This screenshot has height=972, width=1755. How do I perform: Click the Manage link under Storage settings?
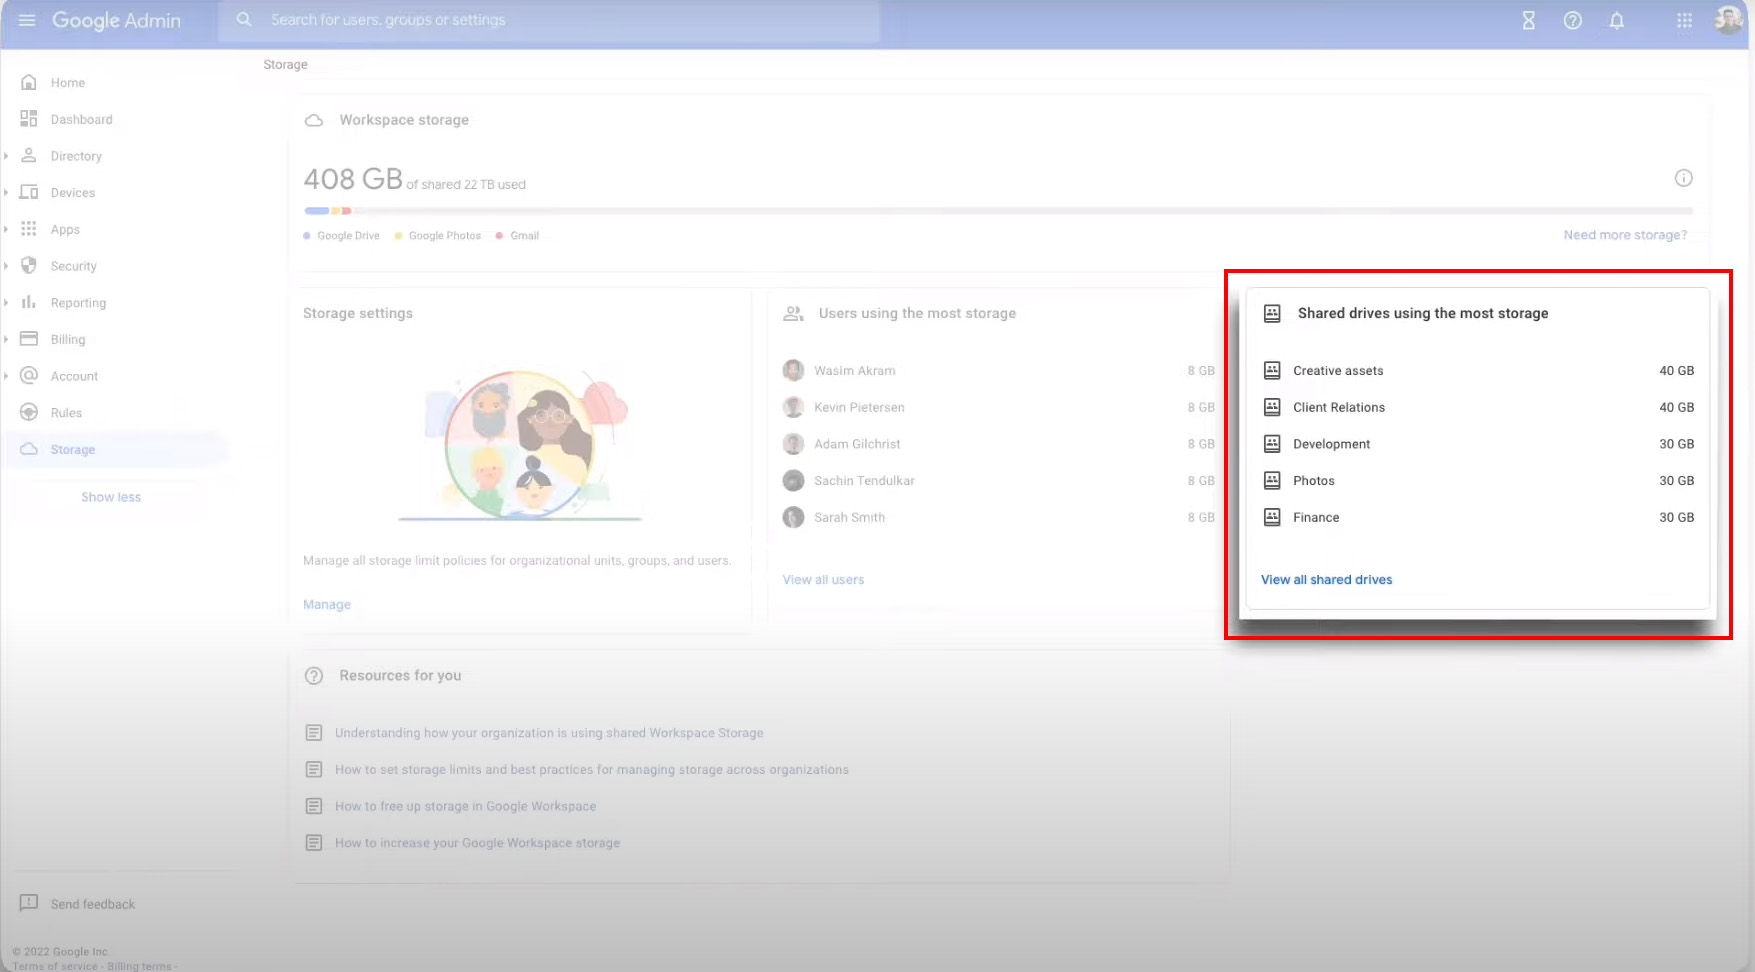pos(326,604)
